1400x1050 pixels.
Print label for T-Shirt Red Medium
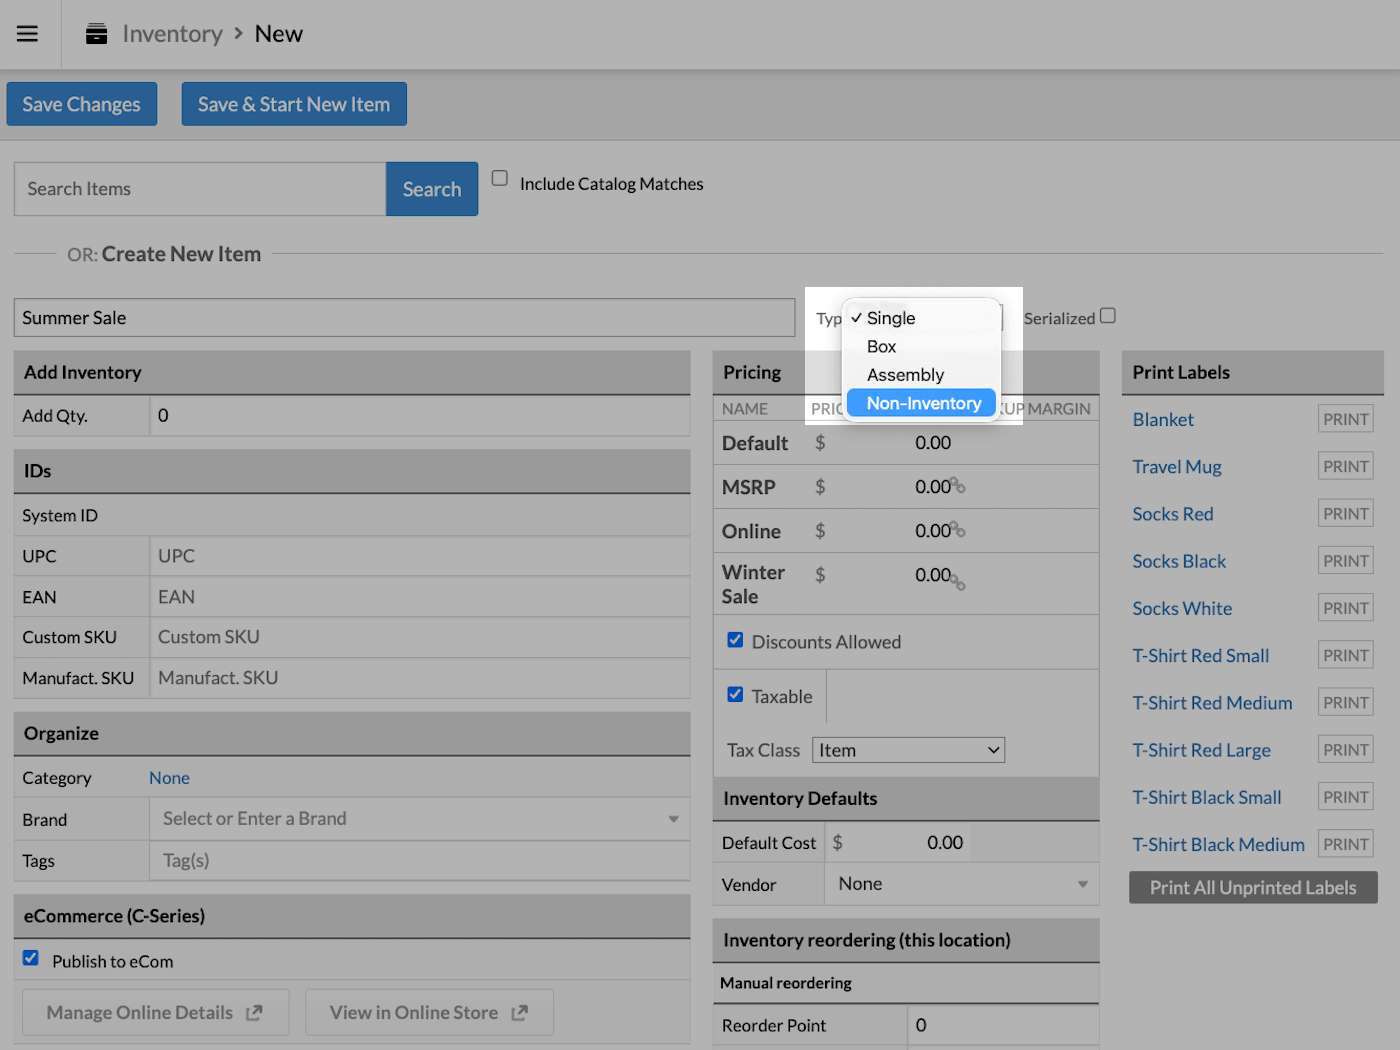[x=1346, y=702]
